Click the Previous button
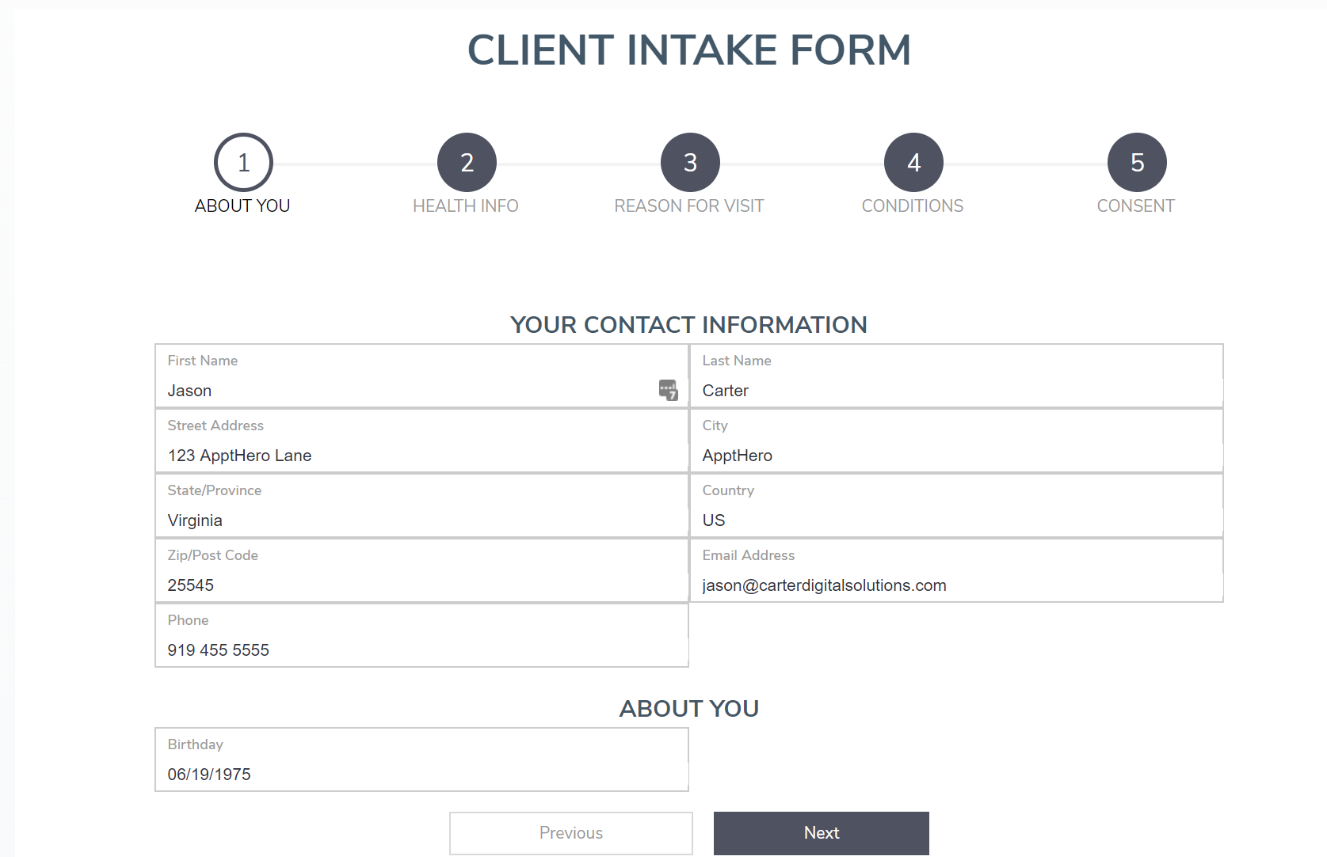 [571, 833]
